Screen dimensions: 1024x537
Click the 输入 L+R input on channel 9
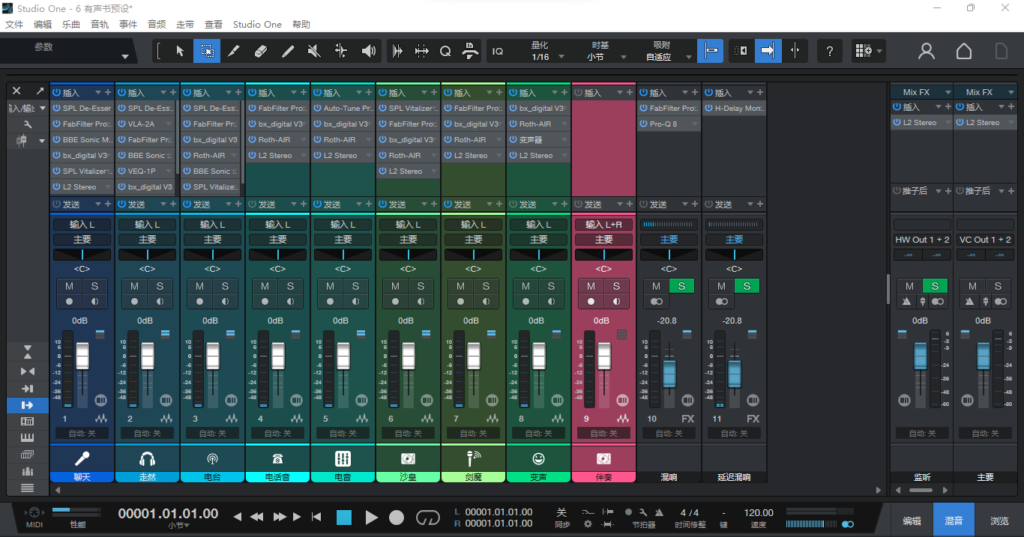[604, 225]
